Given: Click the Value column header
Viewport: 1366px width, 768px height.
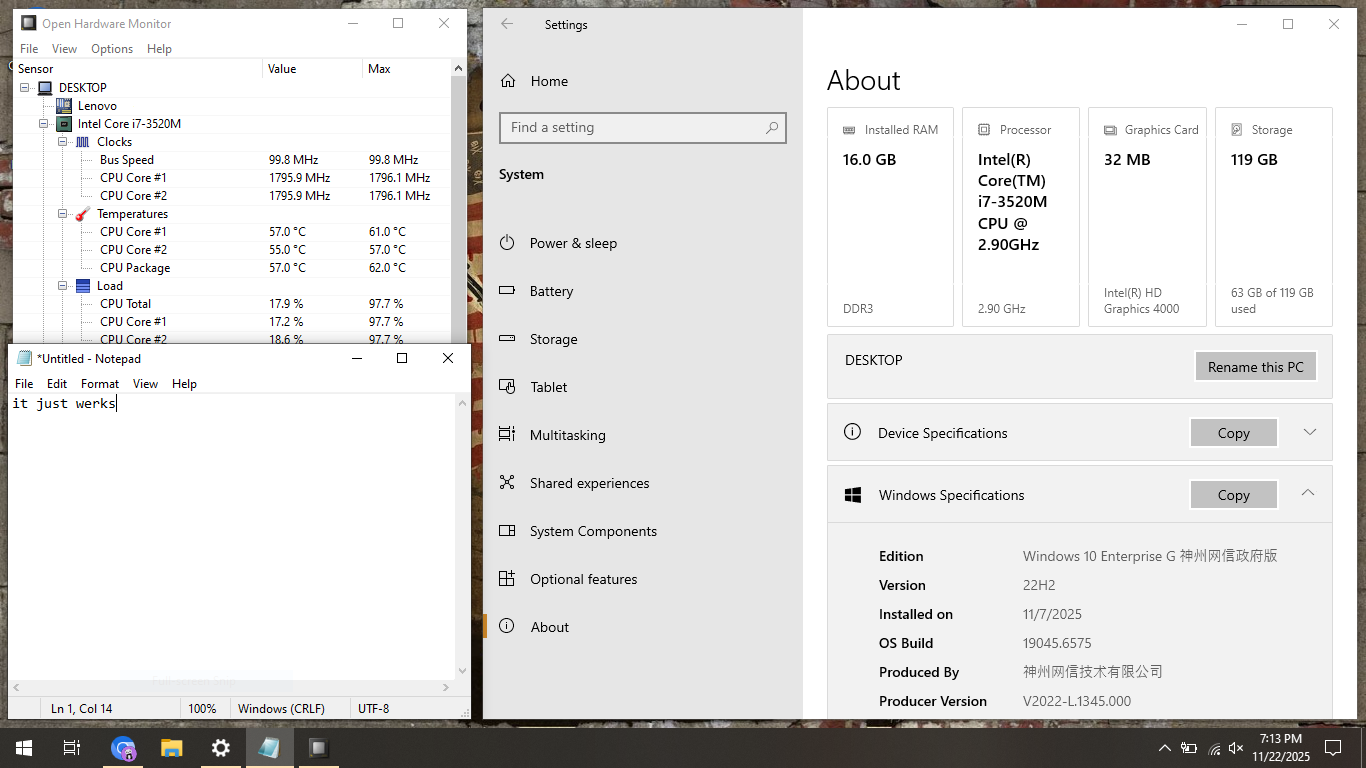Looking at the screenshot, I should click(x=313, y=69).
